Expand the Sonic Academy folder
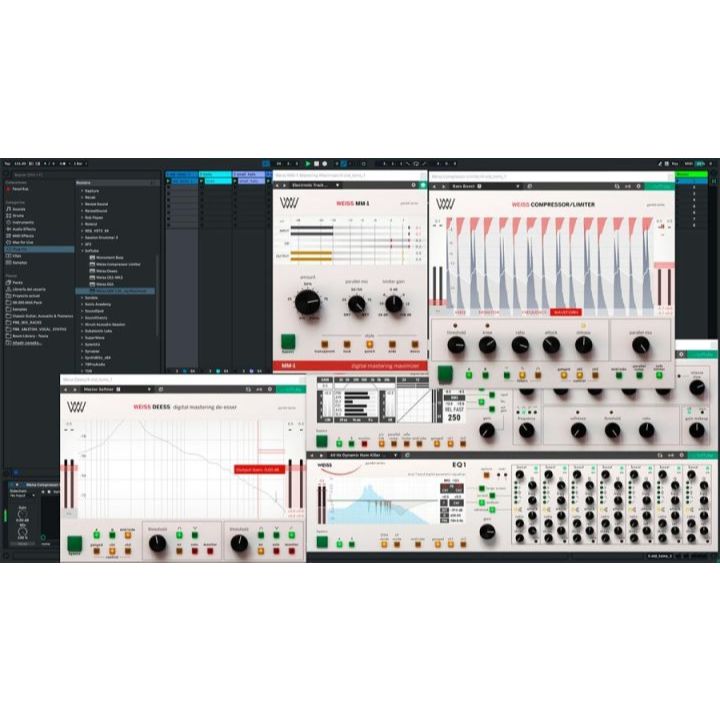This screenshot has width=720, height=720. point(83,304)
